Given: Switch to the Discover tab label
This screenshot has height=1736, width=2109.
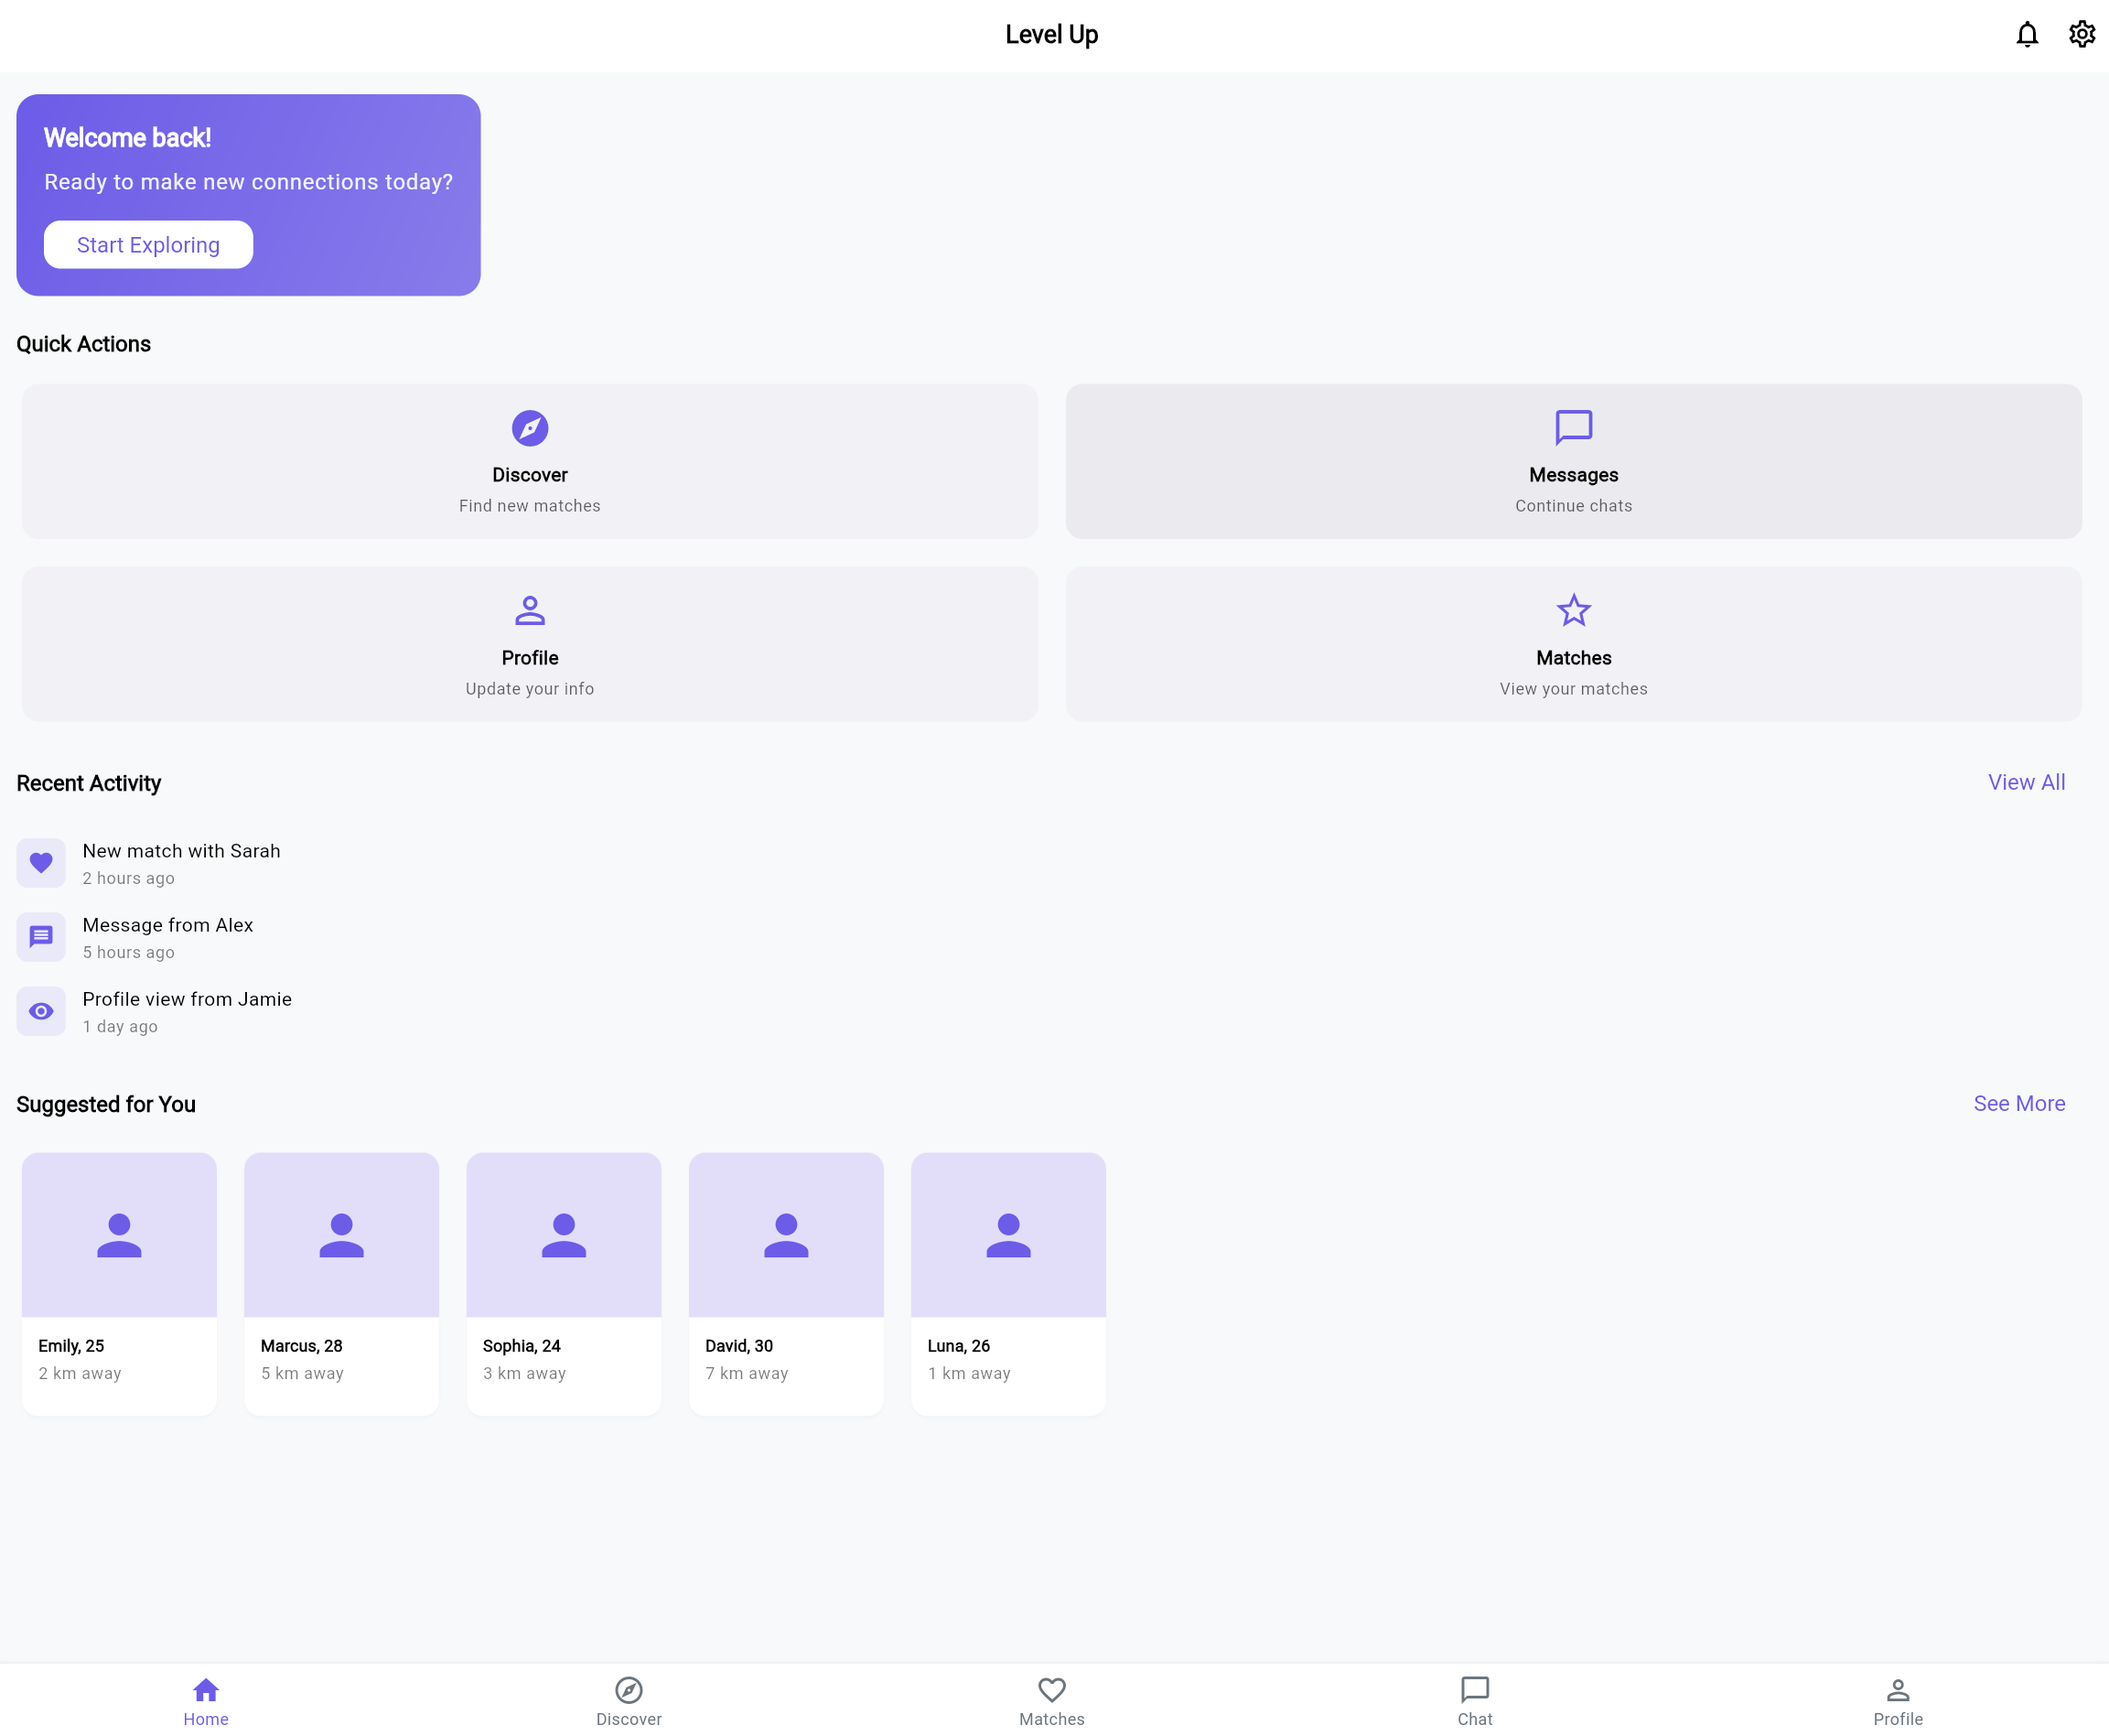Looking at the screenshot, I should (x=629, y=1719).
